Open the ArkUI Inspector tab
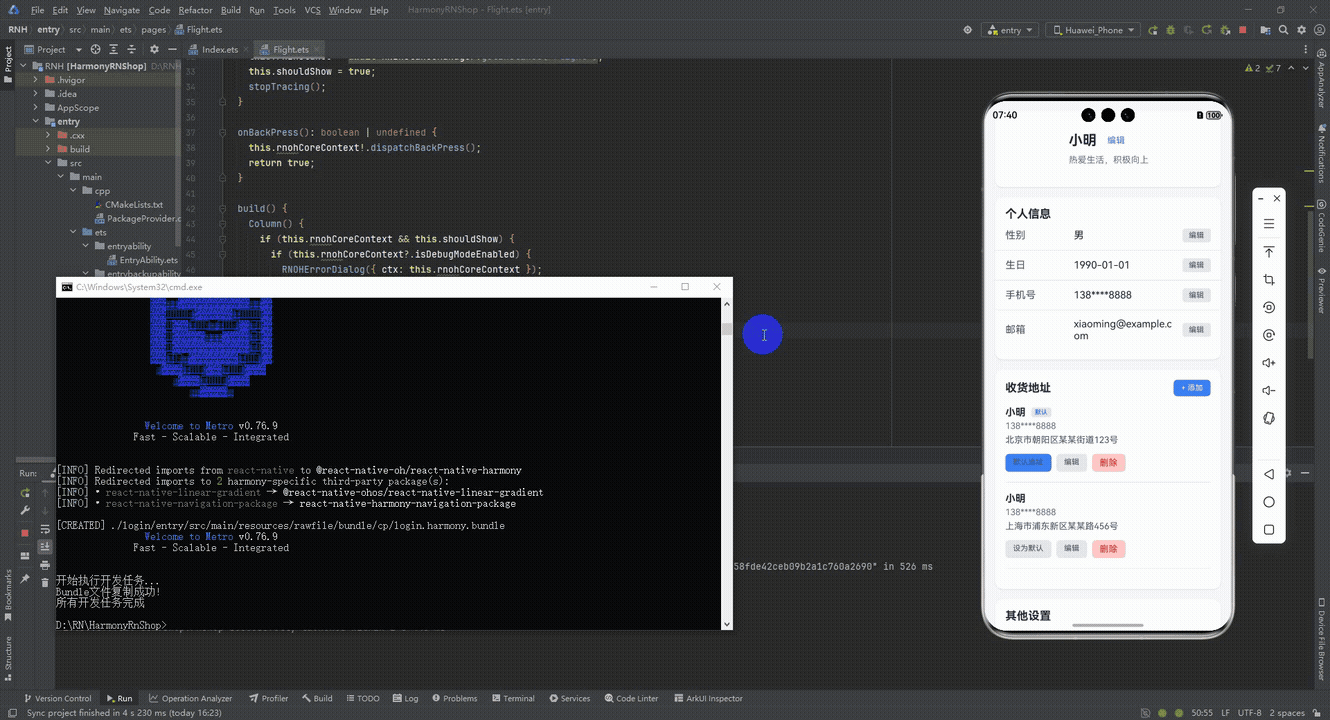The width and height of the screenshot is (1330, 720). (708, 698)
